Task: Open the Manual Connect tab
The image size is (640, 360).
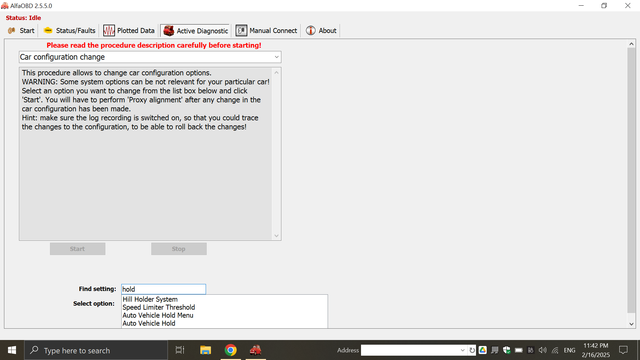Action: [x=266, y=31]
